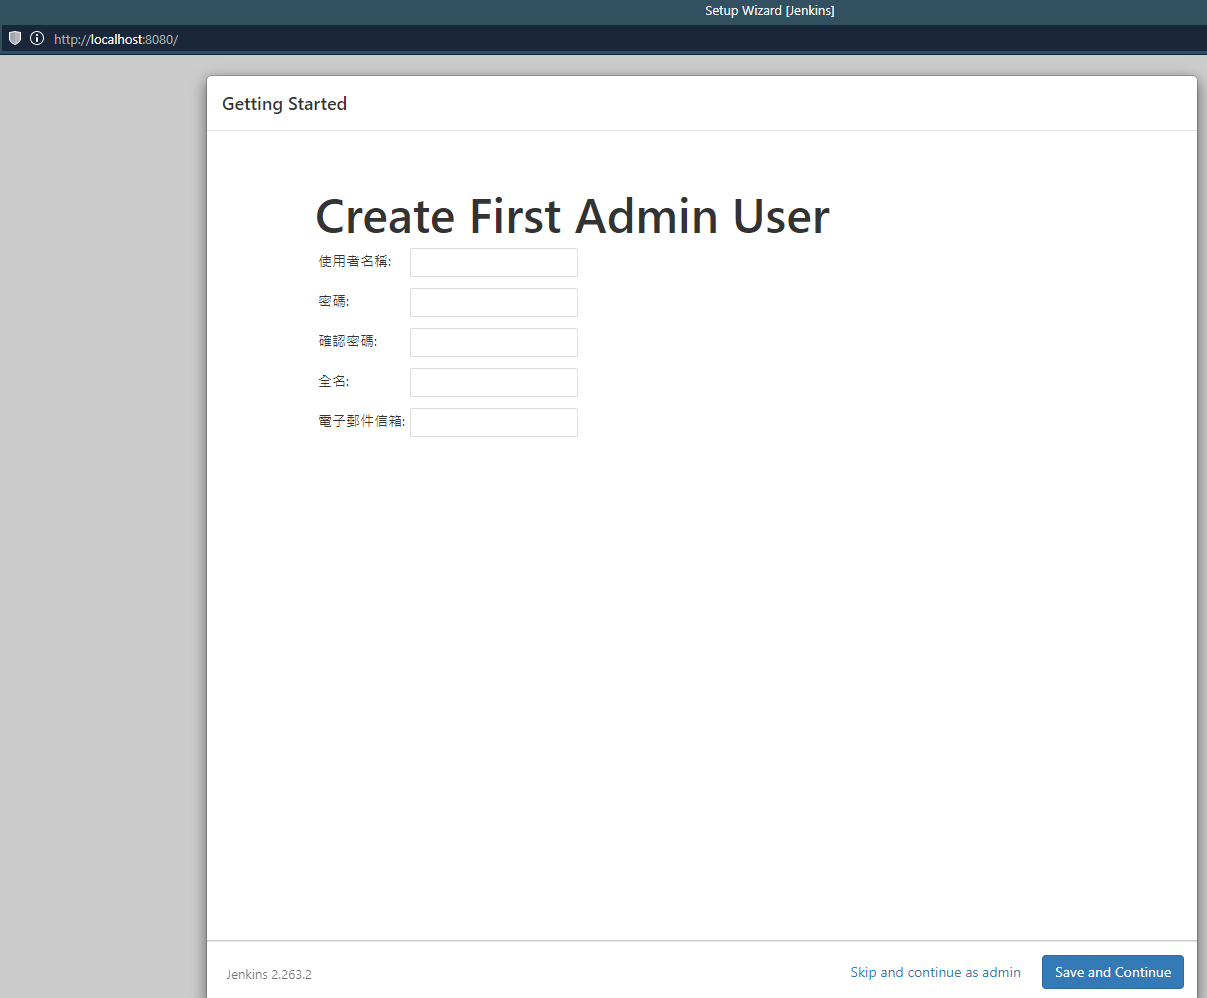Focus the 確認密碼 confirm password field
This screenshot has width=1207, height=998.
494,342
